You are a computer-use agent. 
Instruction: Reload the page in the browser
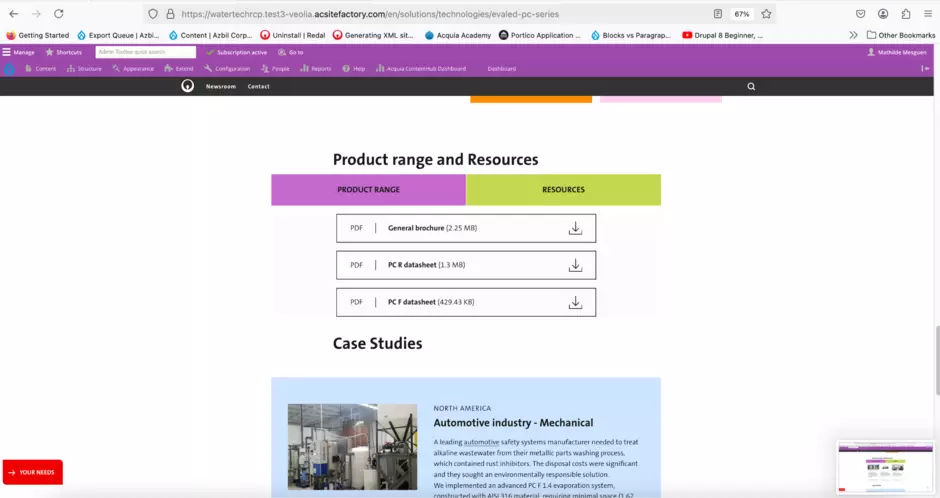(x=59, y=14)
